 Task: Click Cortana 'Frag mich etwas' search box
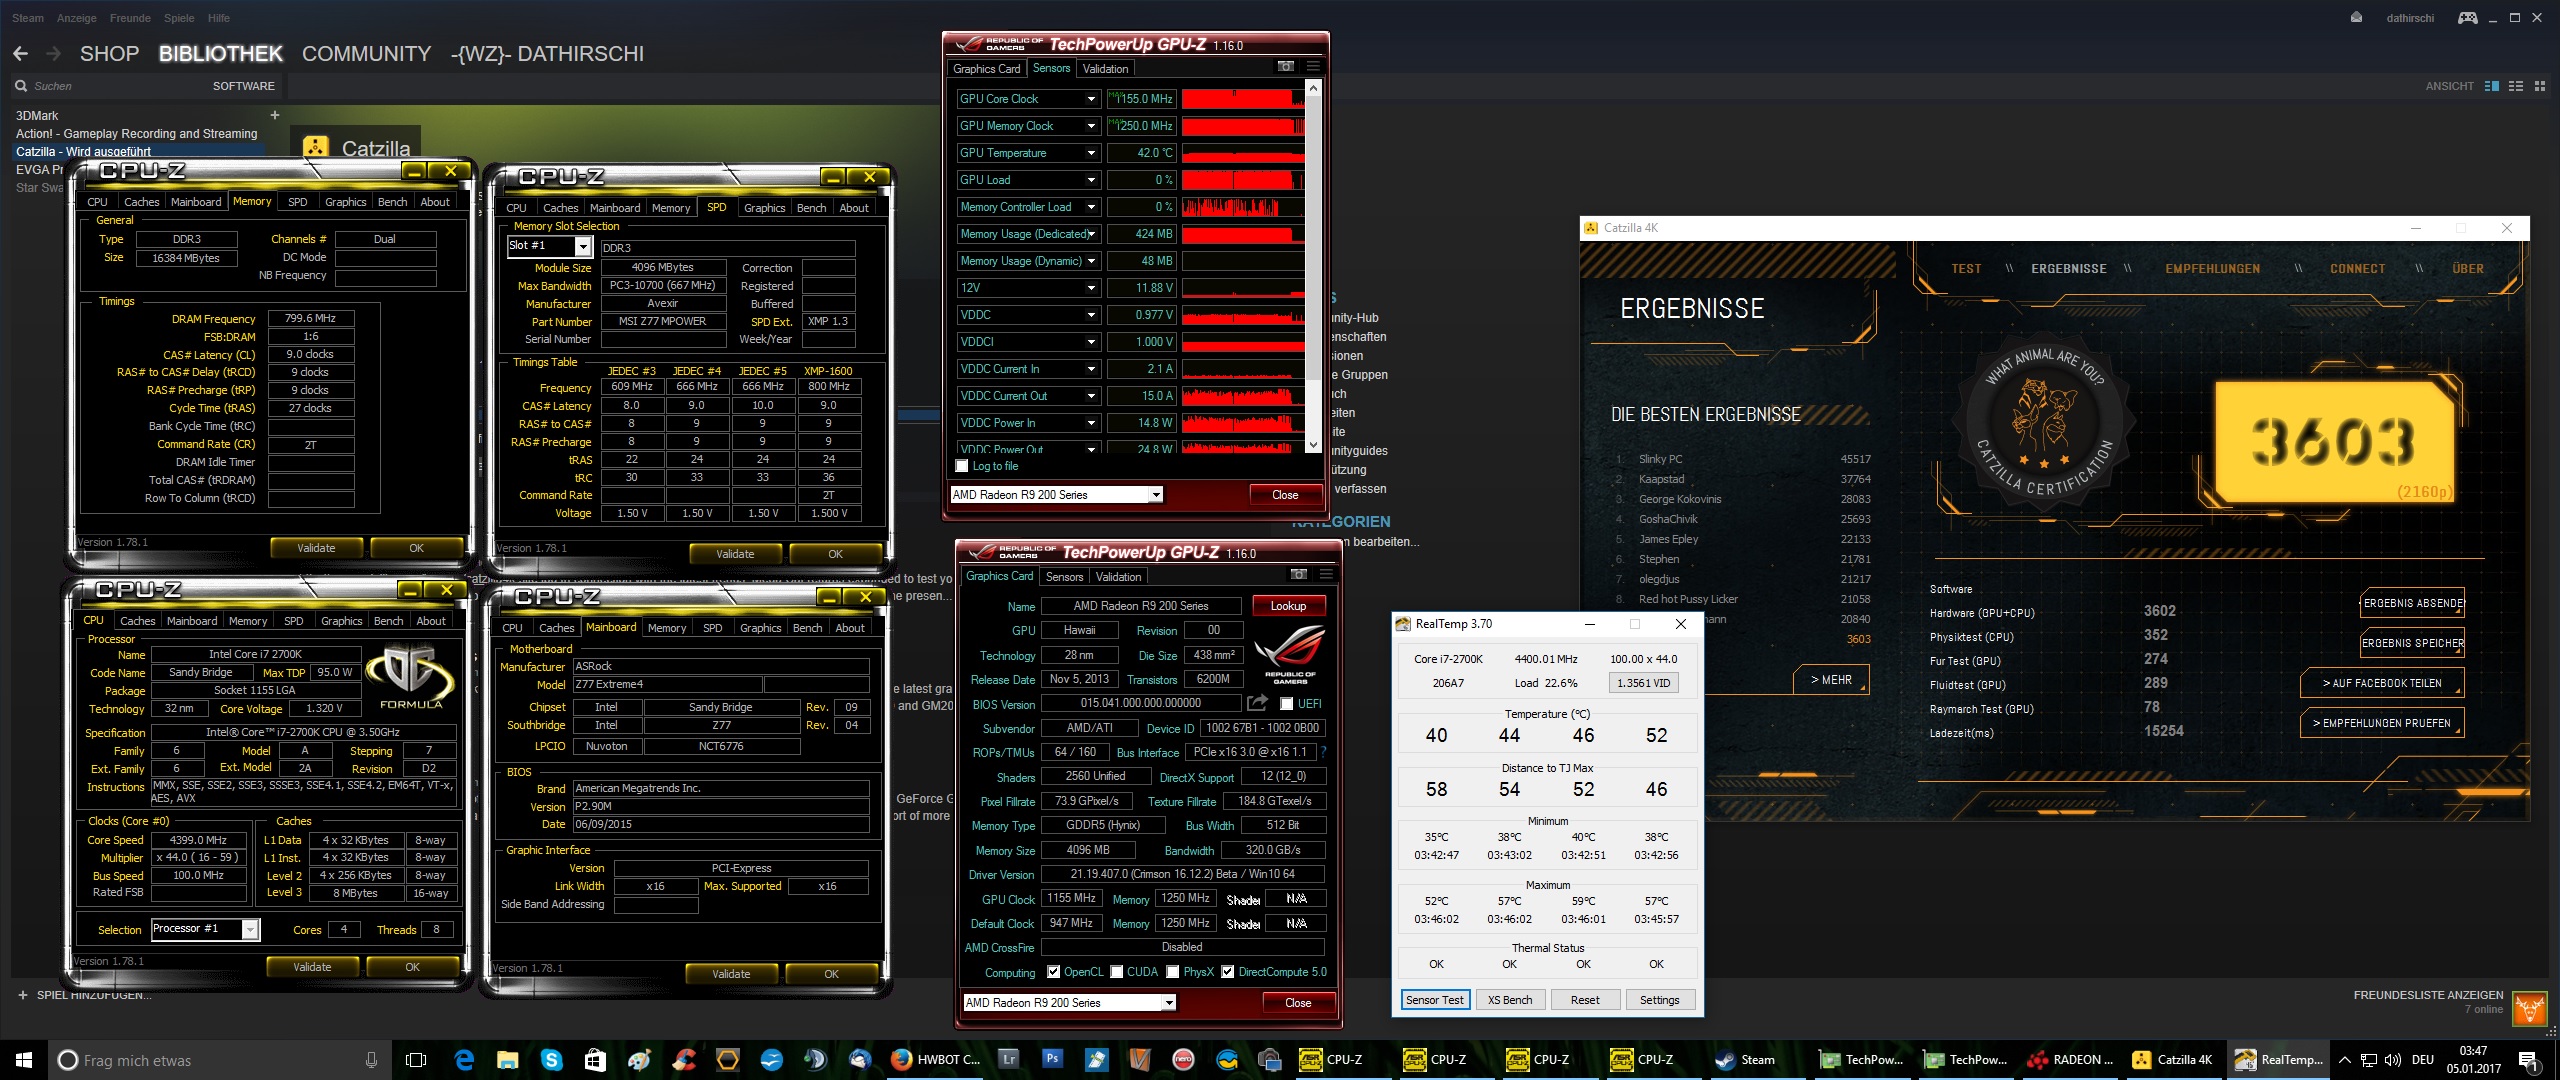[219, 1060]
